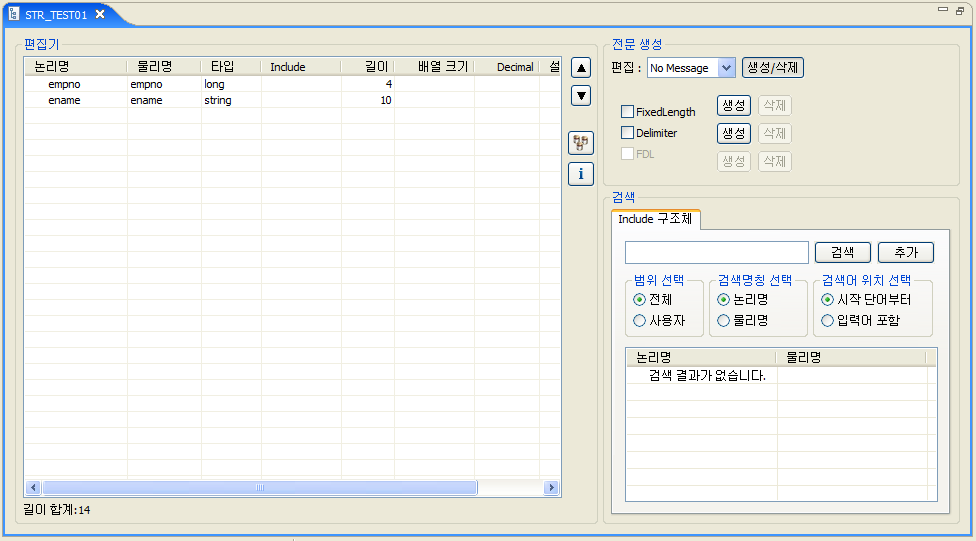Click the 논리명 column header in editor
The width and height of the screenshot is (976, 541).
(76, 67)
